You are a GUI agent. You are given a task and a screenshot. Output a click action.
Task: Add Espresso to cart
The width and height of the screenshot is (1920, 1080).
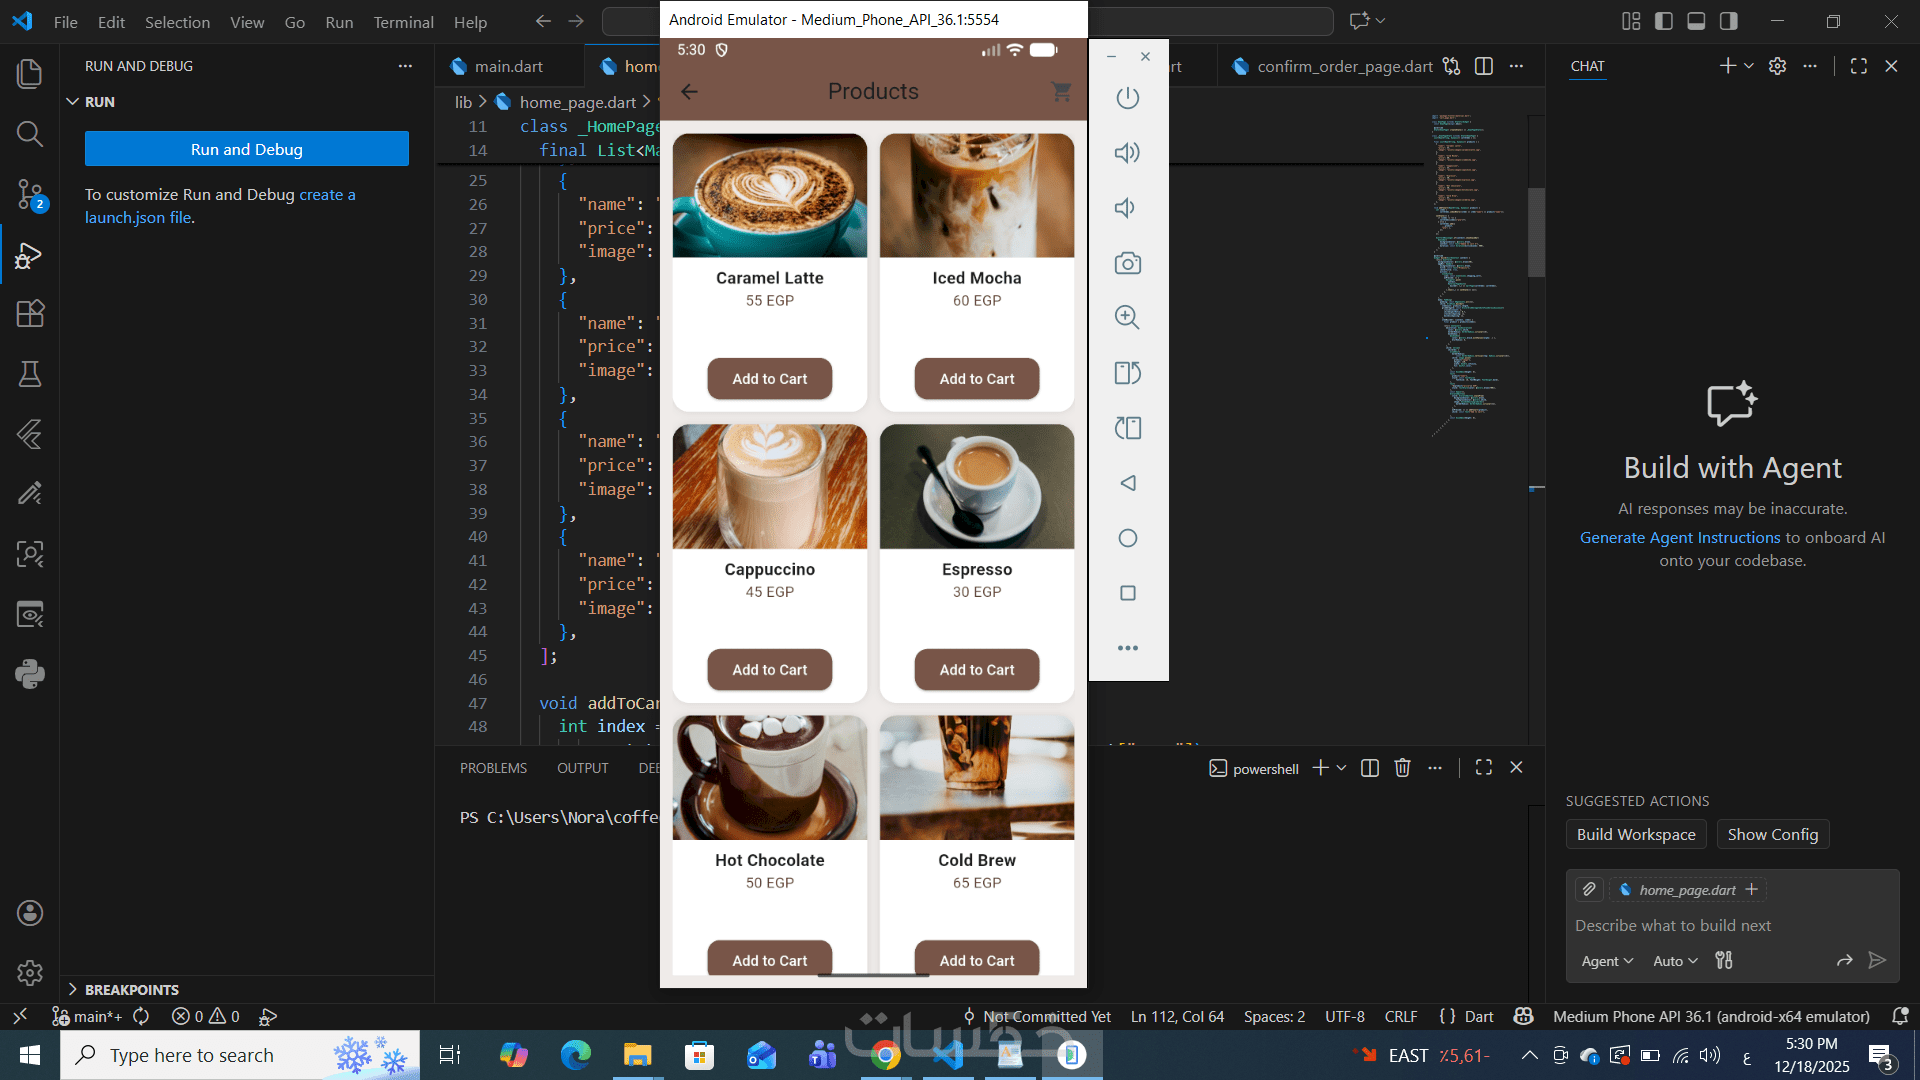976,670
